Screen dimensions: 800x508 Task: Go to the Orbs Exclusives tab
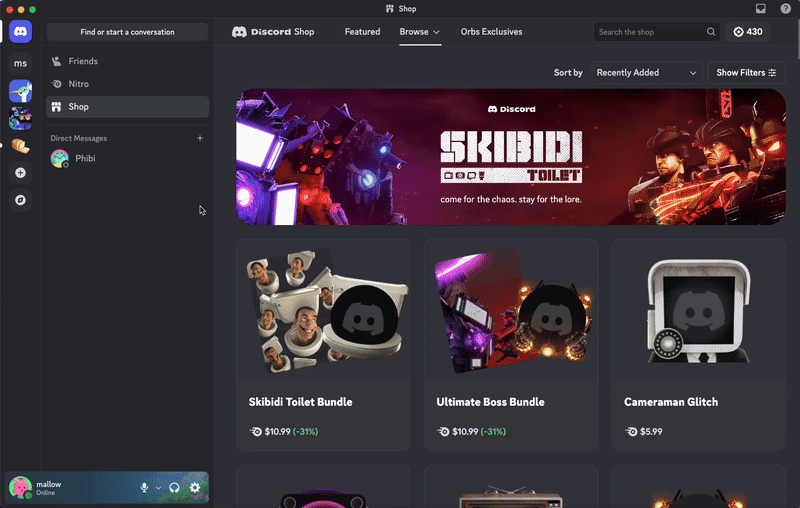(x=491, y=32)
